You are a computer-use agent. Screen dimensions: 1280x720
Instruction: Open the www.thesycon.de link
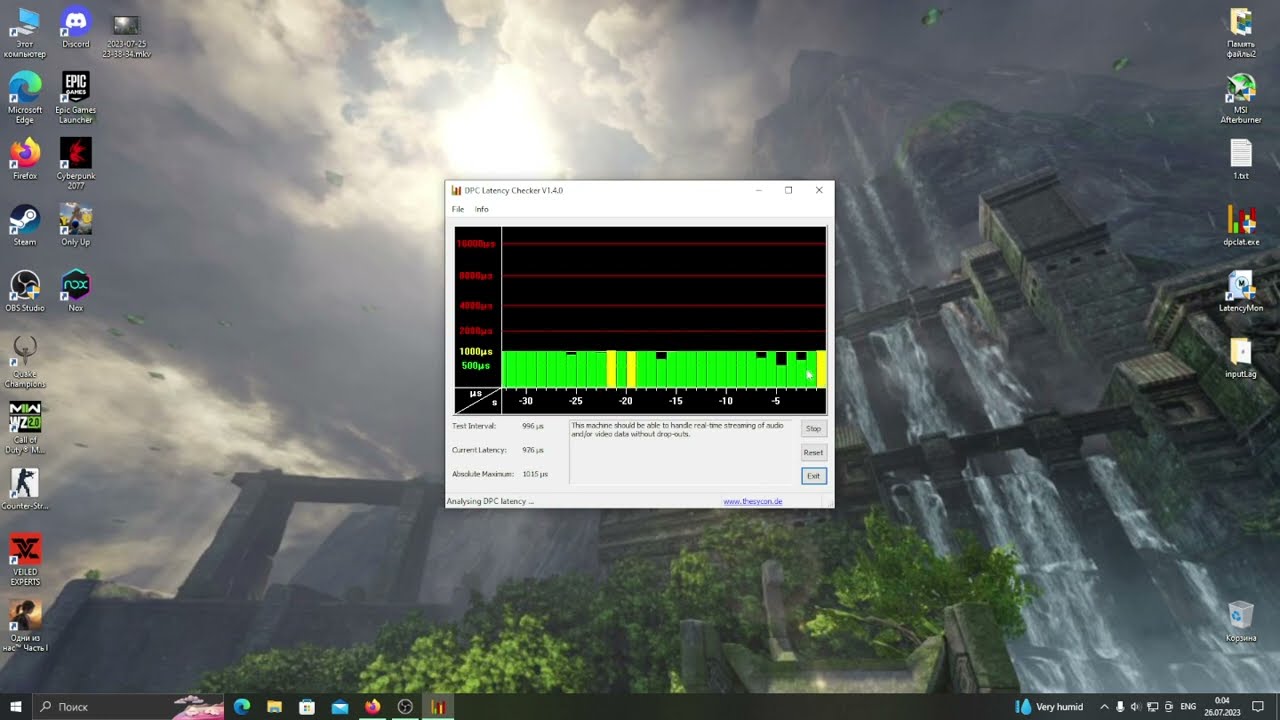point(753,501)
